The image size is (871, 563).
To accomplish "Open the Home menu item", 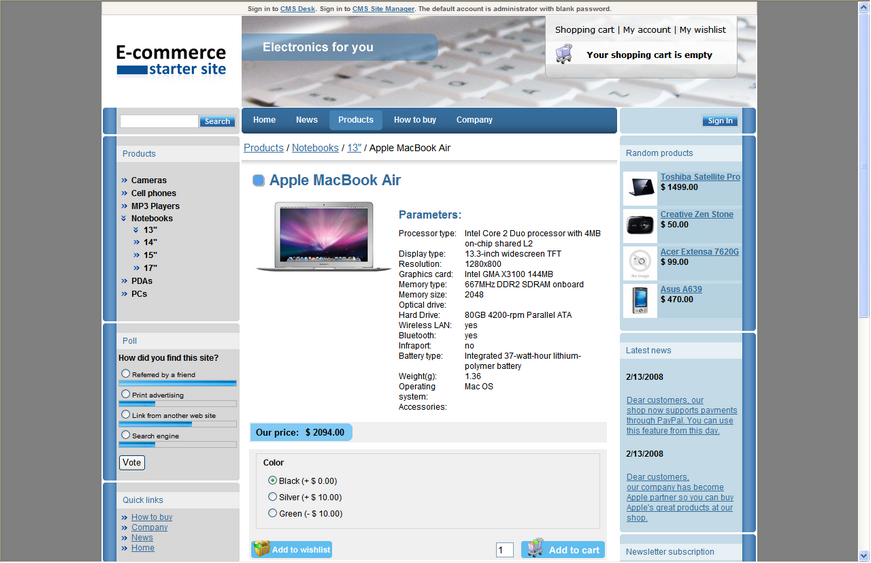I will 264,120.
